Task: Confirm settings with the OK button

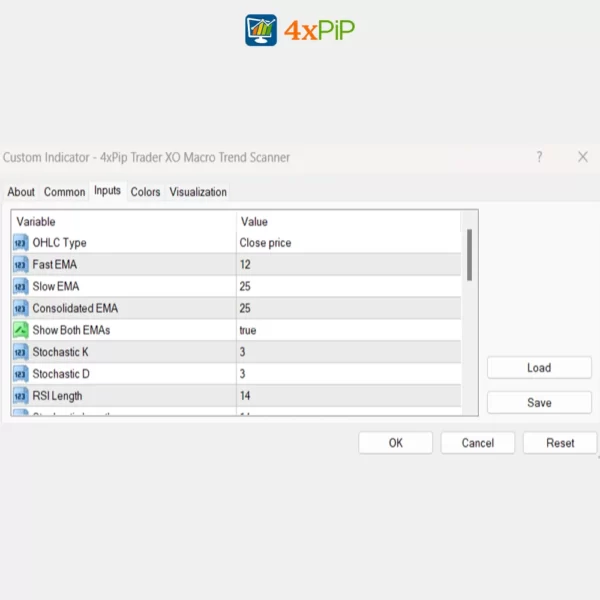Action: point(396,443)
